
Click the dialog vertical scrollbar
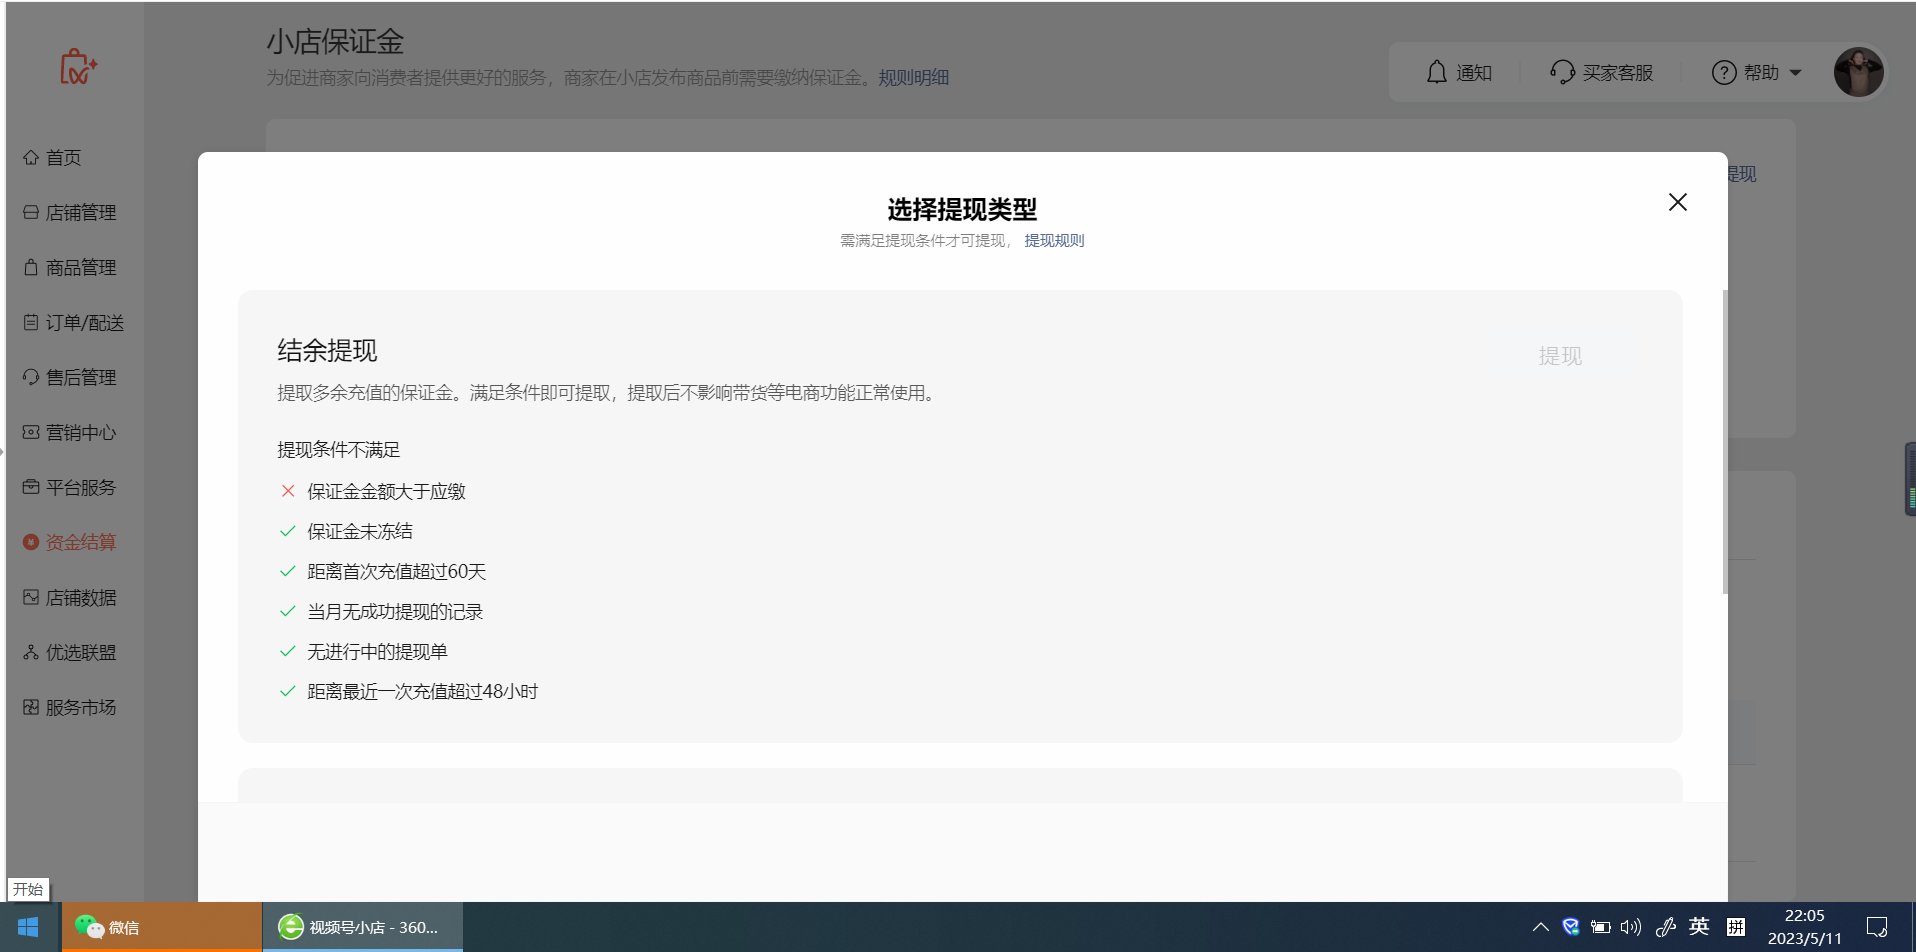1725,442
